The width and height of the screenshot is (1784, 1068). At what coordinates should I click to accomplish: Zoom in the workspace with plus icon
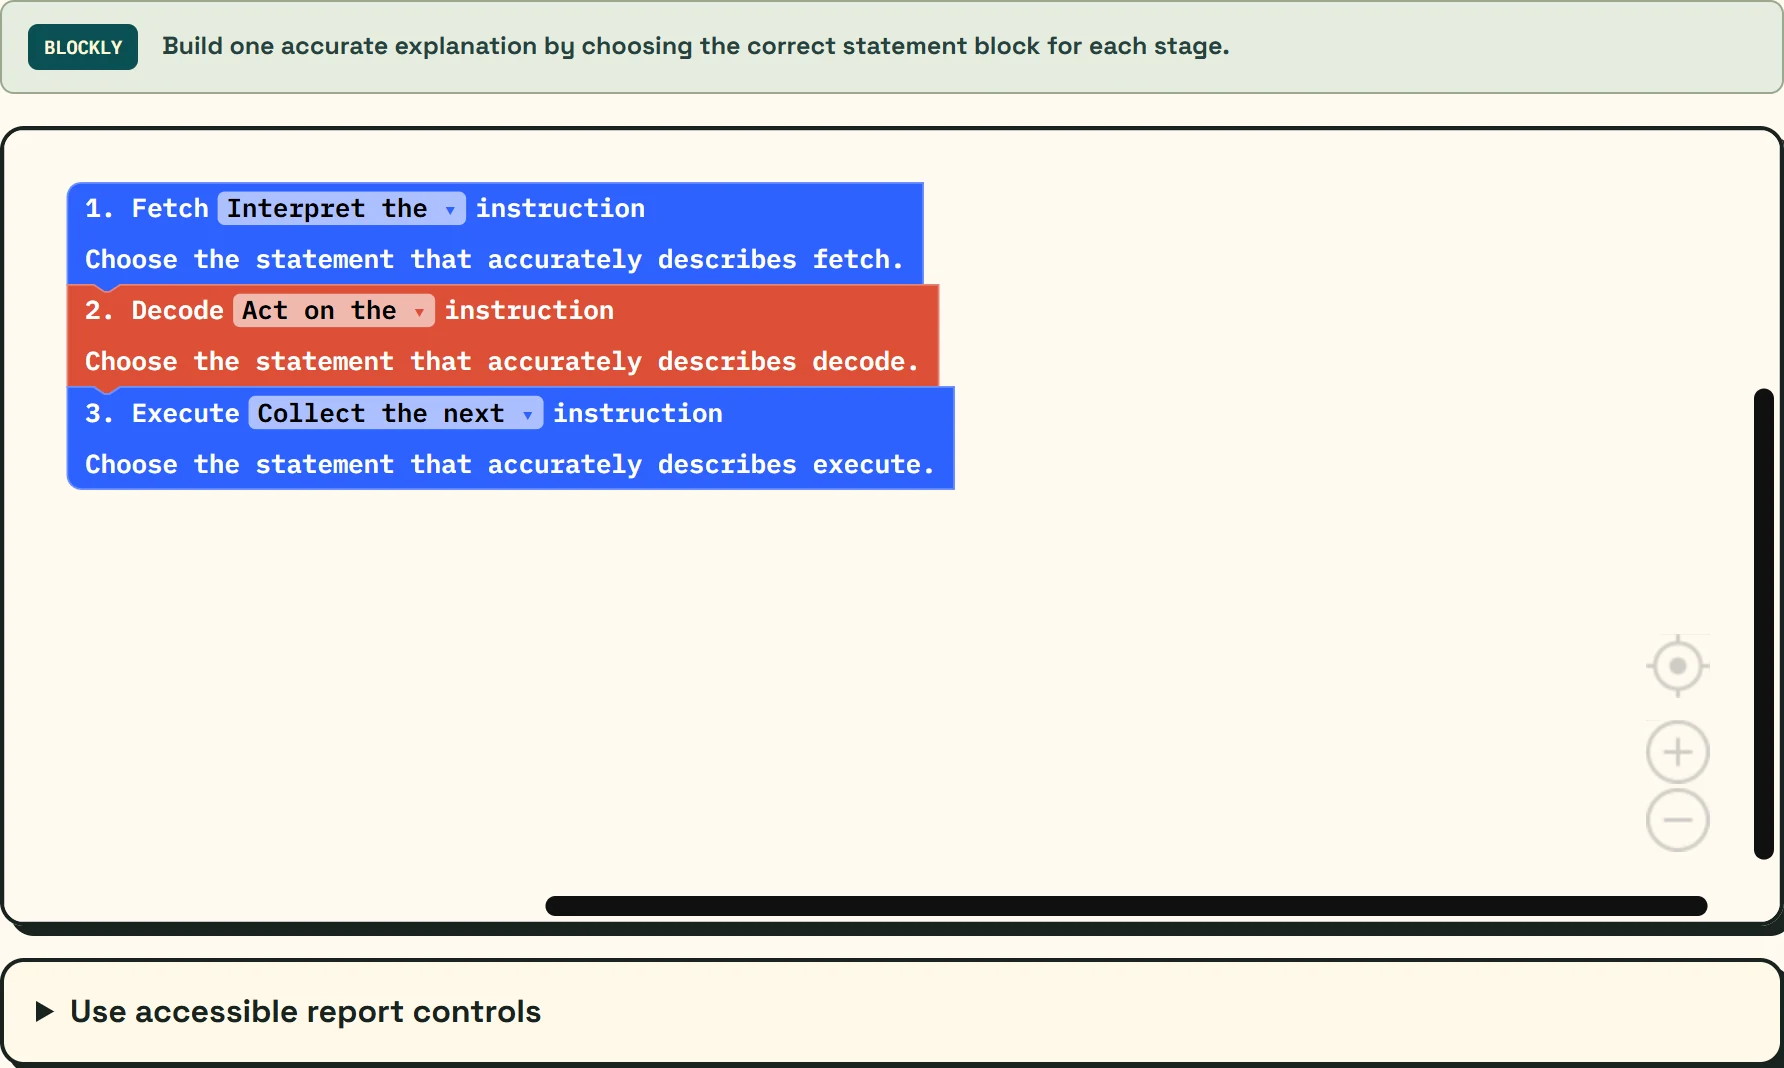point(1678,752)
